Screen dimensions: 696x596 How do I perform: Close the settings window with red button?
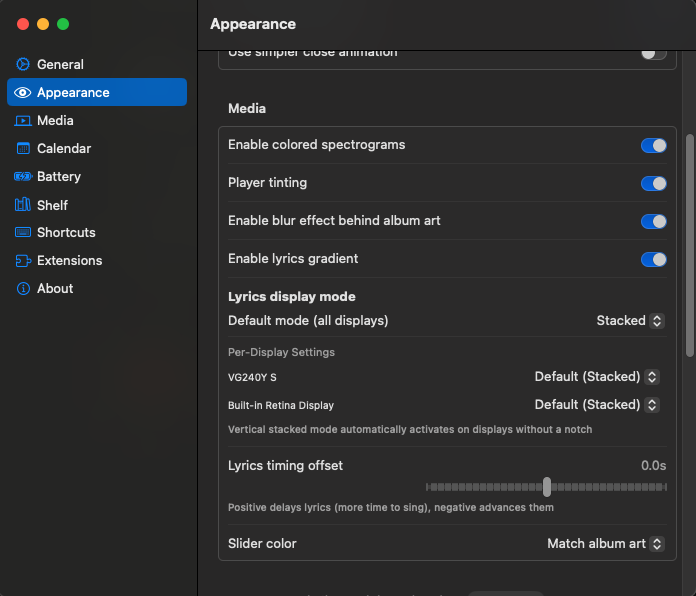(23, 24)
